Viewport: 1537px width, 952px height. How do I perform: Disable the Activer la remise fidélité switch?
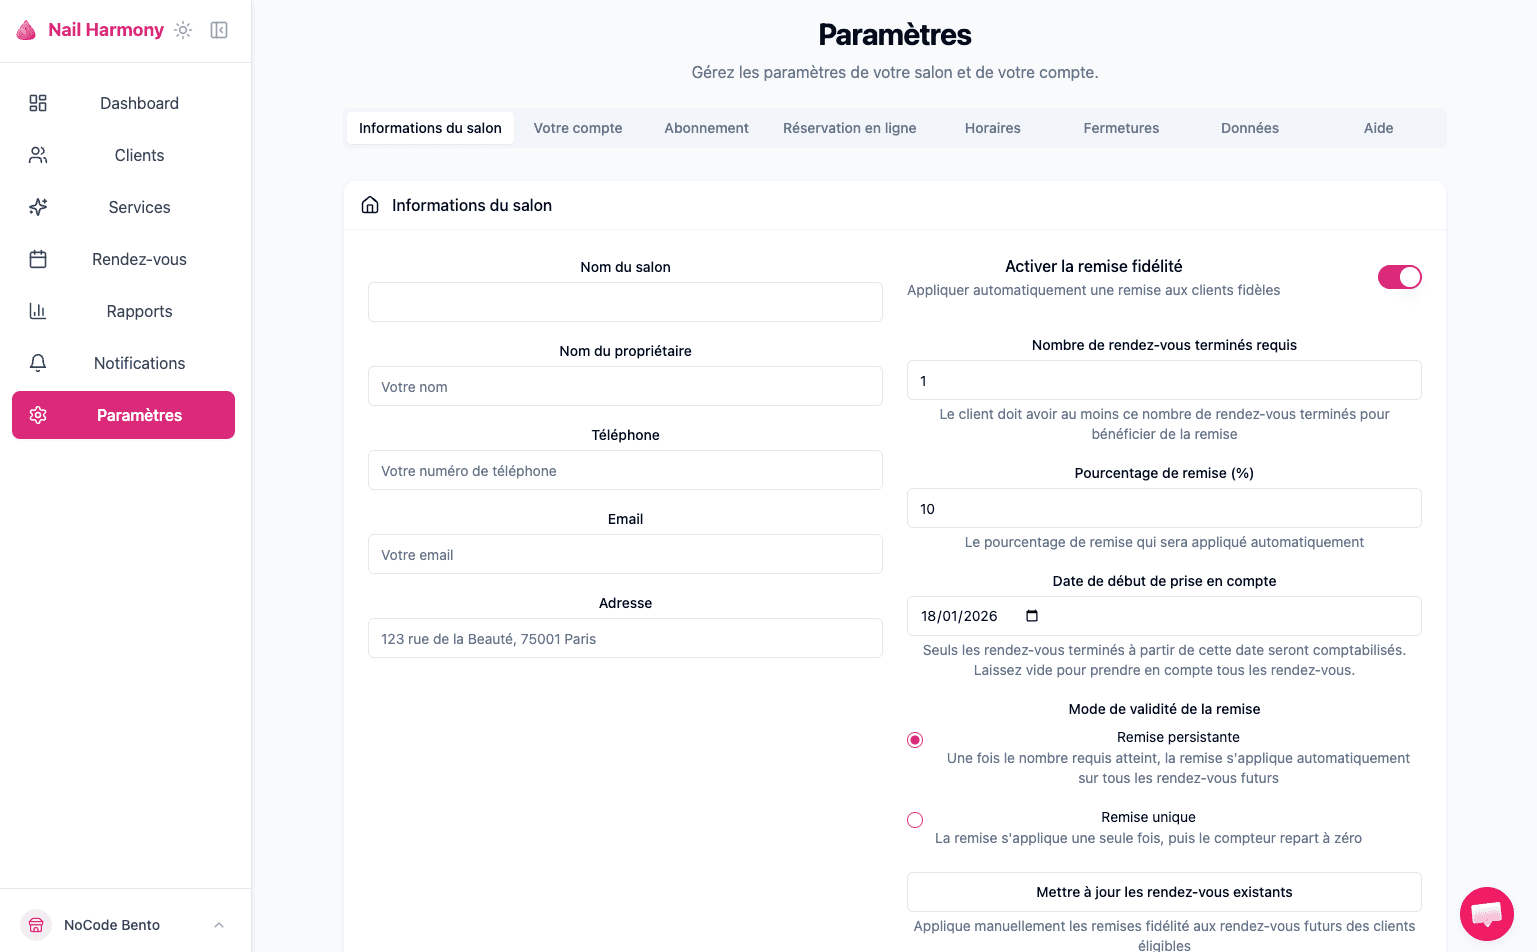coord(1400,277)
